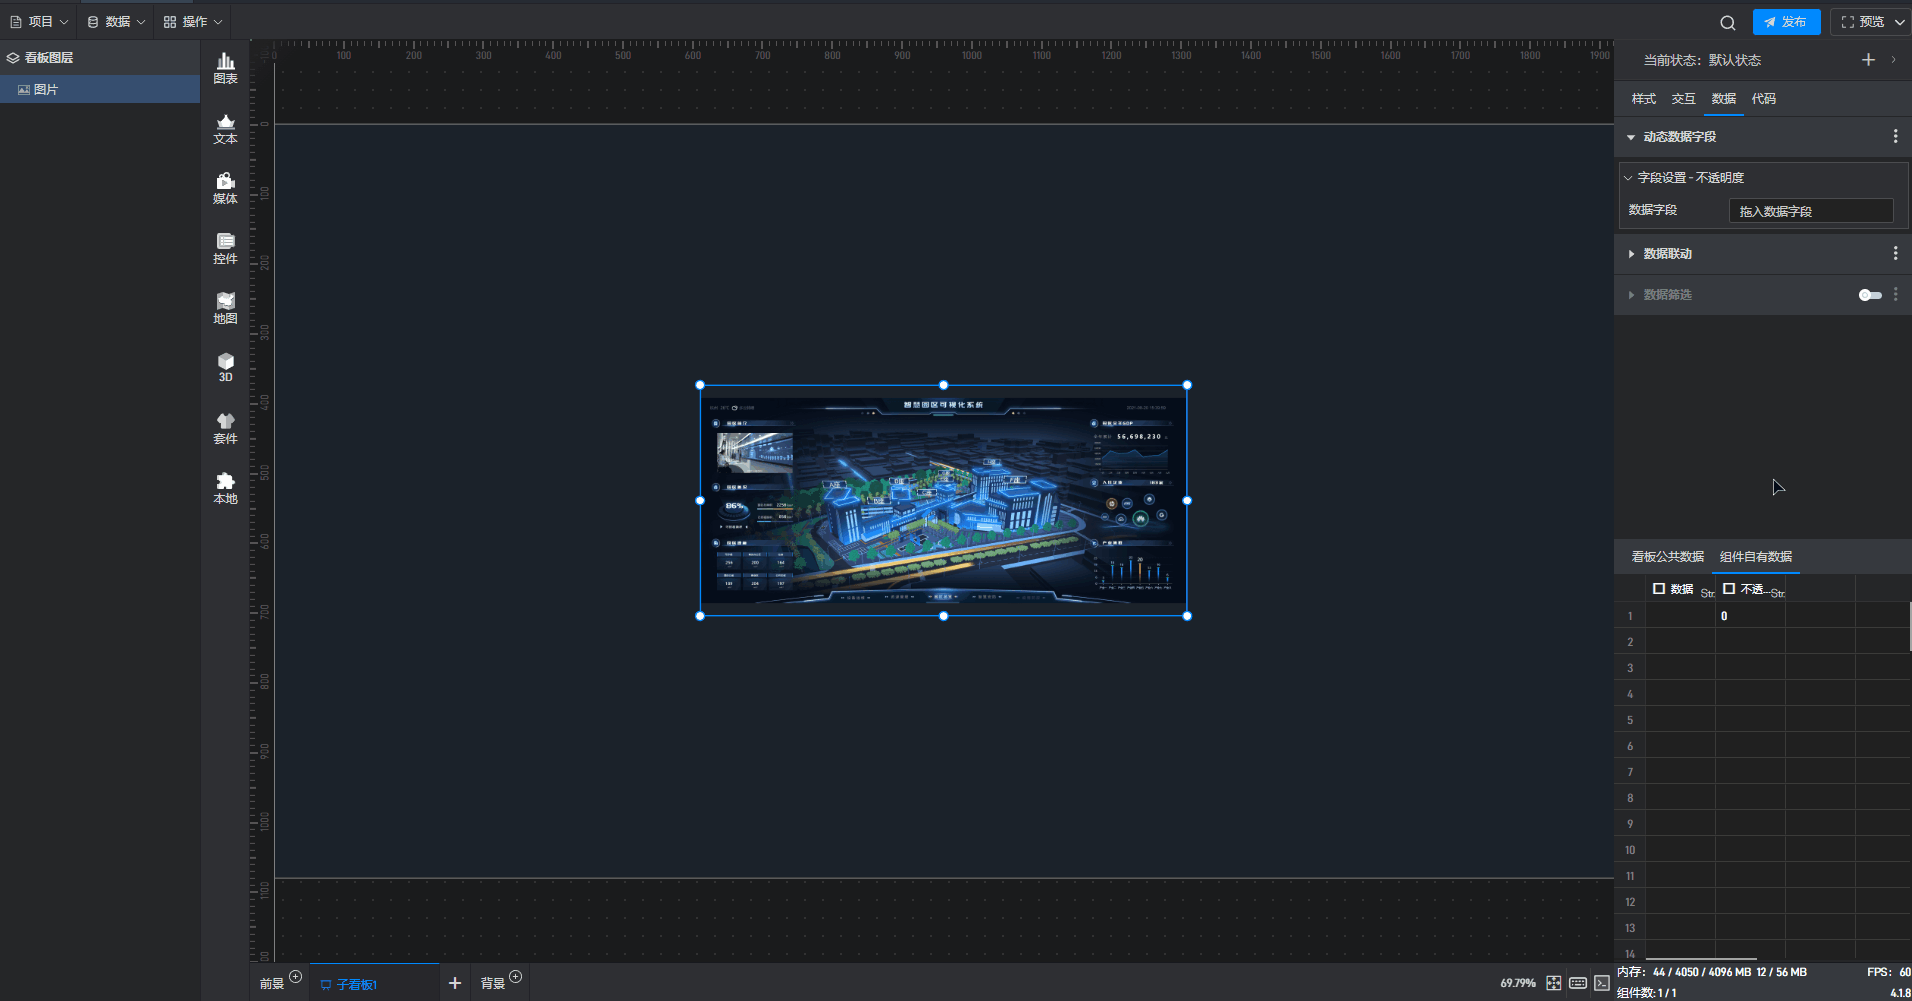Screen dimensions: 1912x1001
Task: Open the 地图 (map) component panel
Action: click(225, 308)
